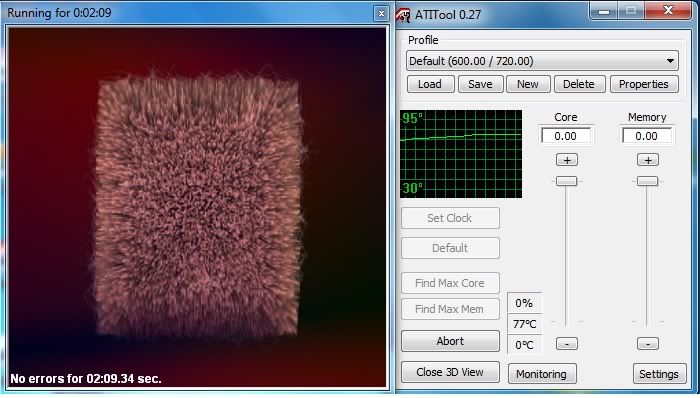Image resolution: width=700 pixels, height=398 pixels.
Task: Open profile Properties
Action: coord(644,84)
